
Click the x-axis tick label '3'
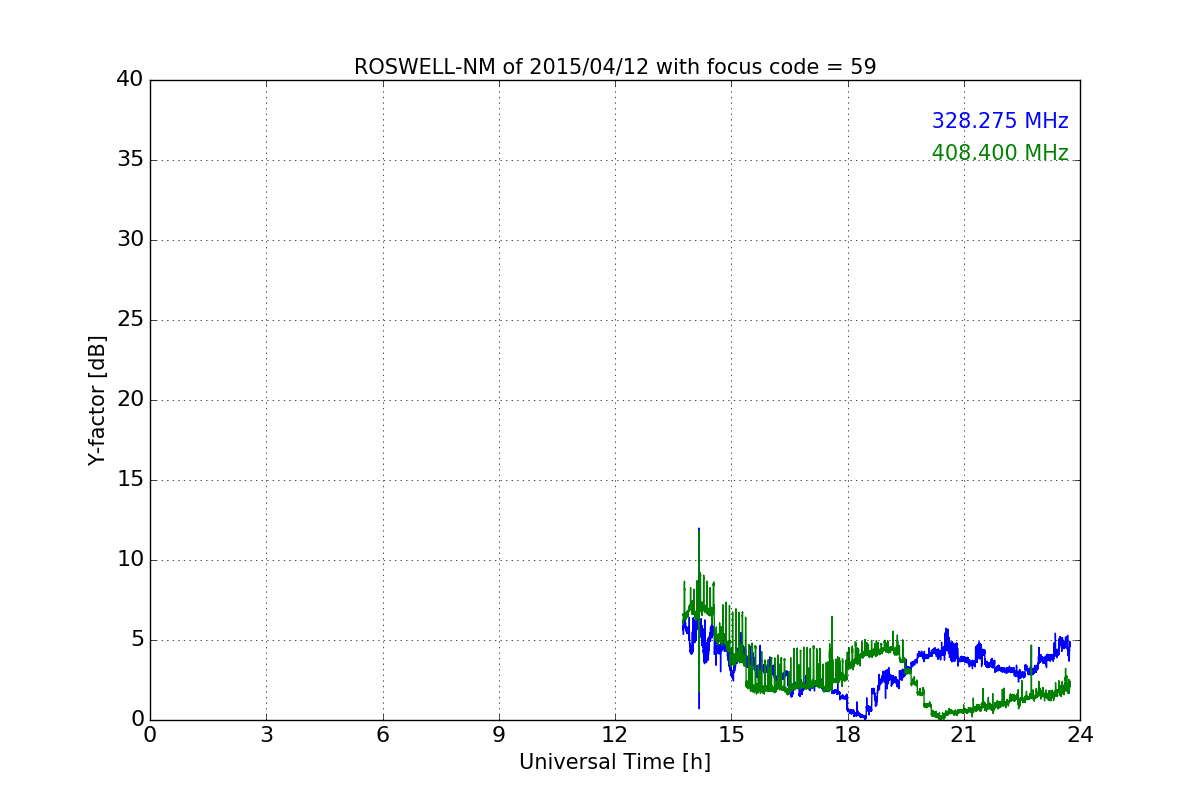[266, 735]
